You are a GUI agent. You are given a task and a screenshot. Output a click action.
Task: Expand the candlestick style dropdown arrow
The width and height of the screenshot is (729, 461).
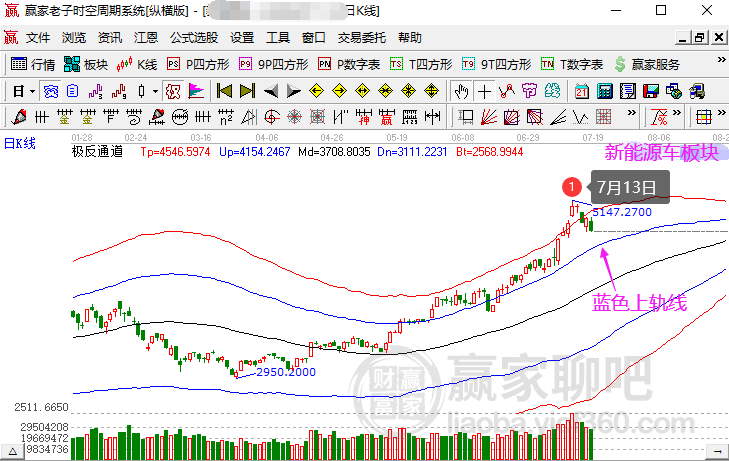[155, 91]
